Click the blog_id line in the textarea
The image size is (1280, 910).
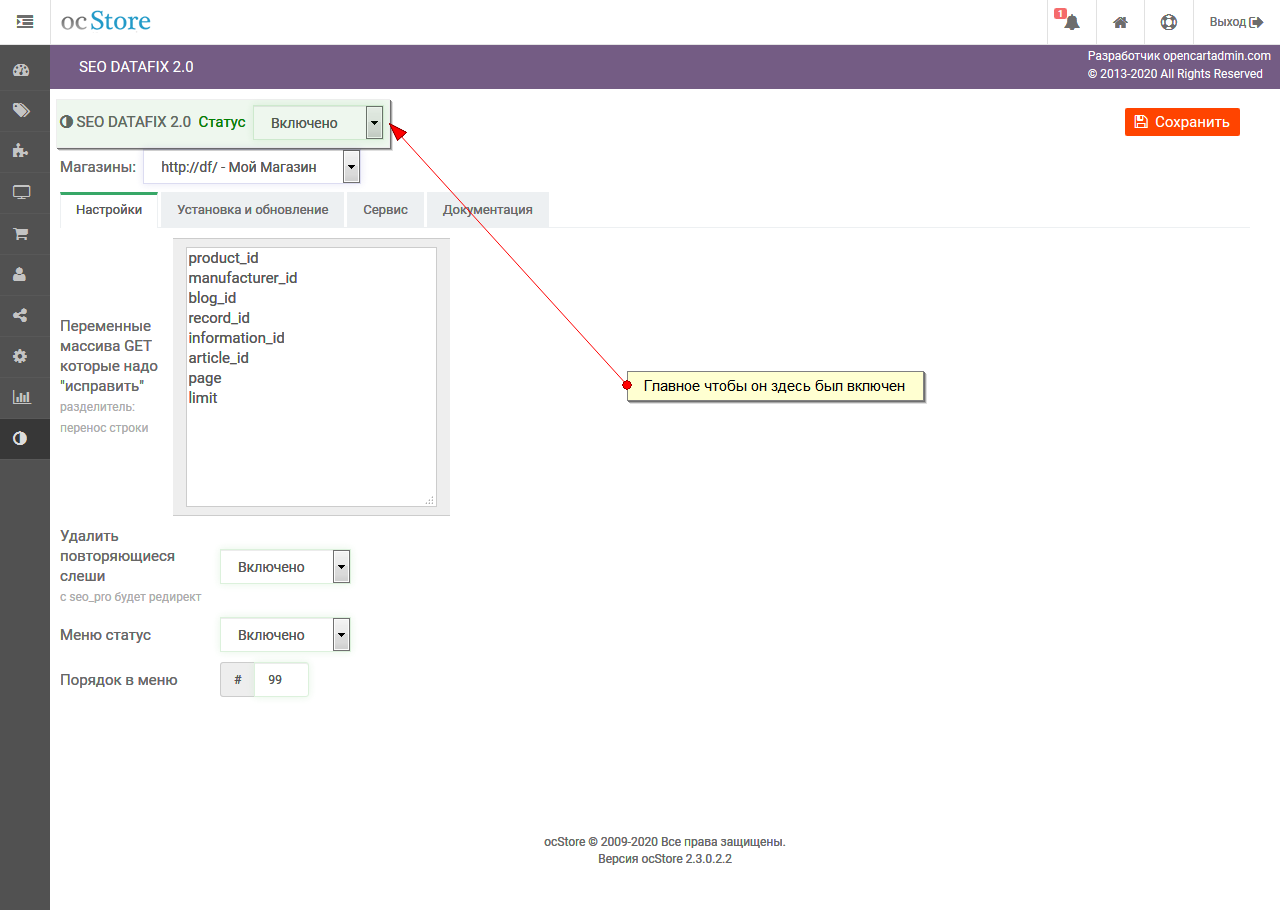tap(212, 298)
